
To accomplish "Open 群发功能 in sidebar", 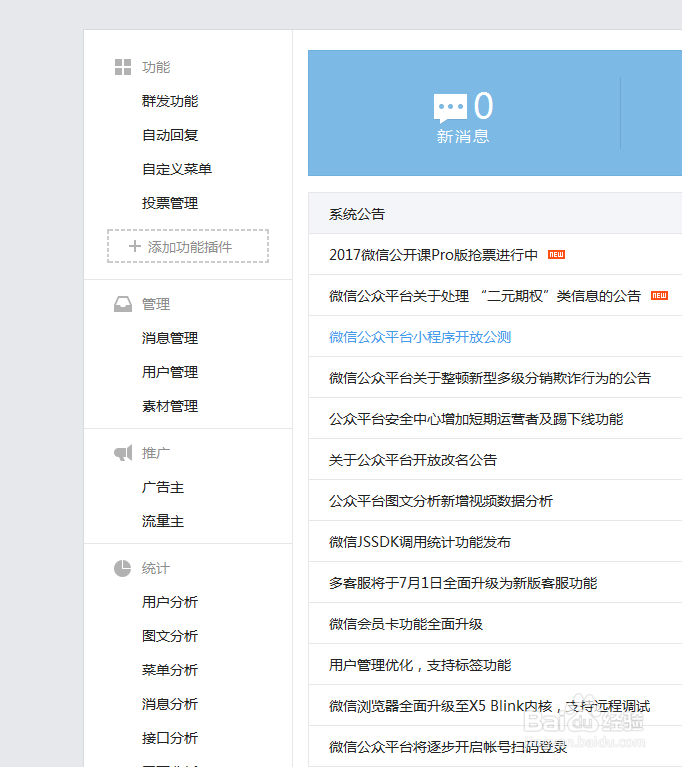I will 170,101.
